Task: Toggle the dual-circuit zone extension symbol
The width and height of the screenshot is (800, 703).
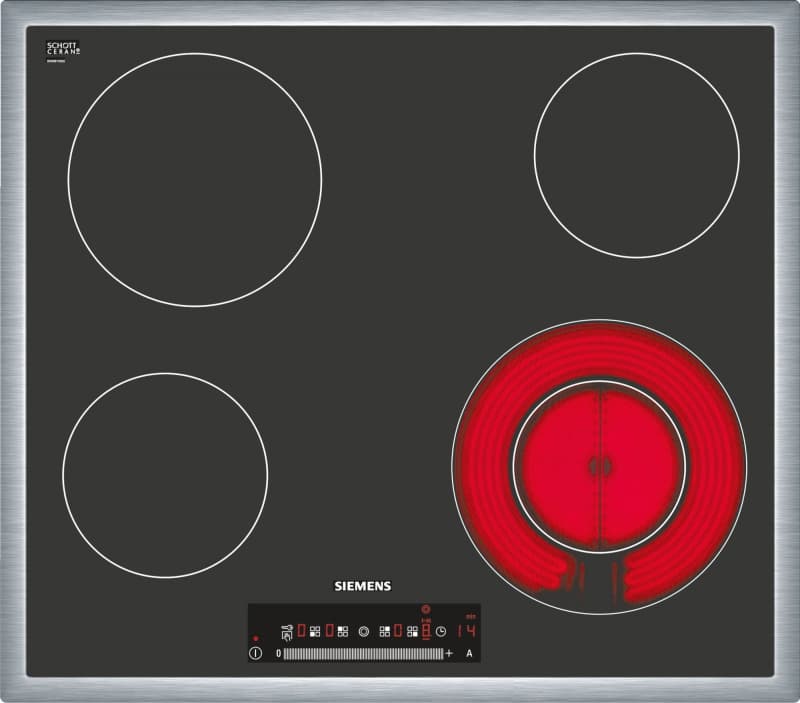Action: click(364, 632)
